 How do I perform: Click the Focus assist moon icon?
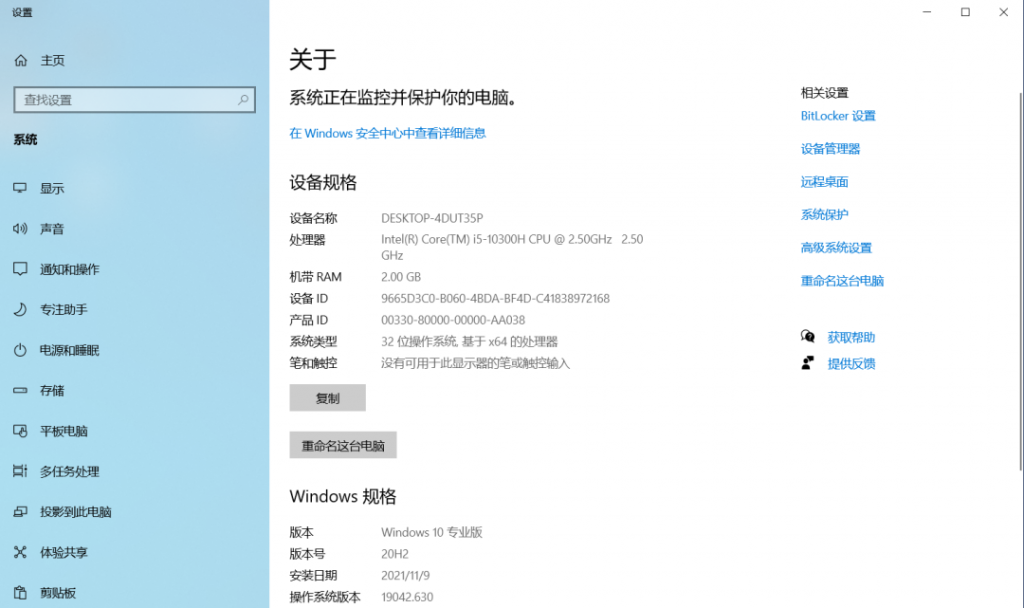coord(20,310)
